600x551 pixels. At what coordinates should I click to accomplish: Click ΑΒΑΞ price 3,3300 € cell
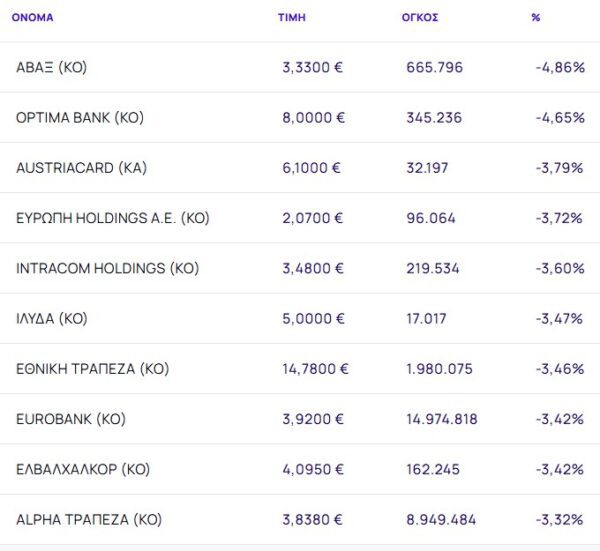pos(313,68)
